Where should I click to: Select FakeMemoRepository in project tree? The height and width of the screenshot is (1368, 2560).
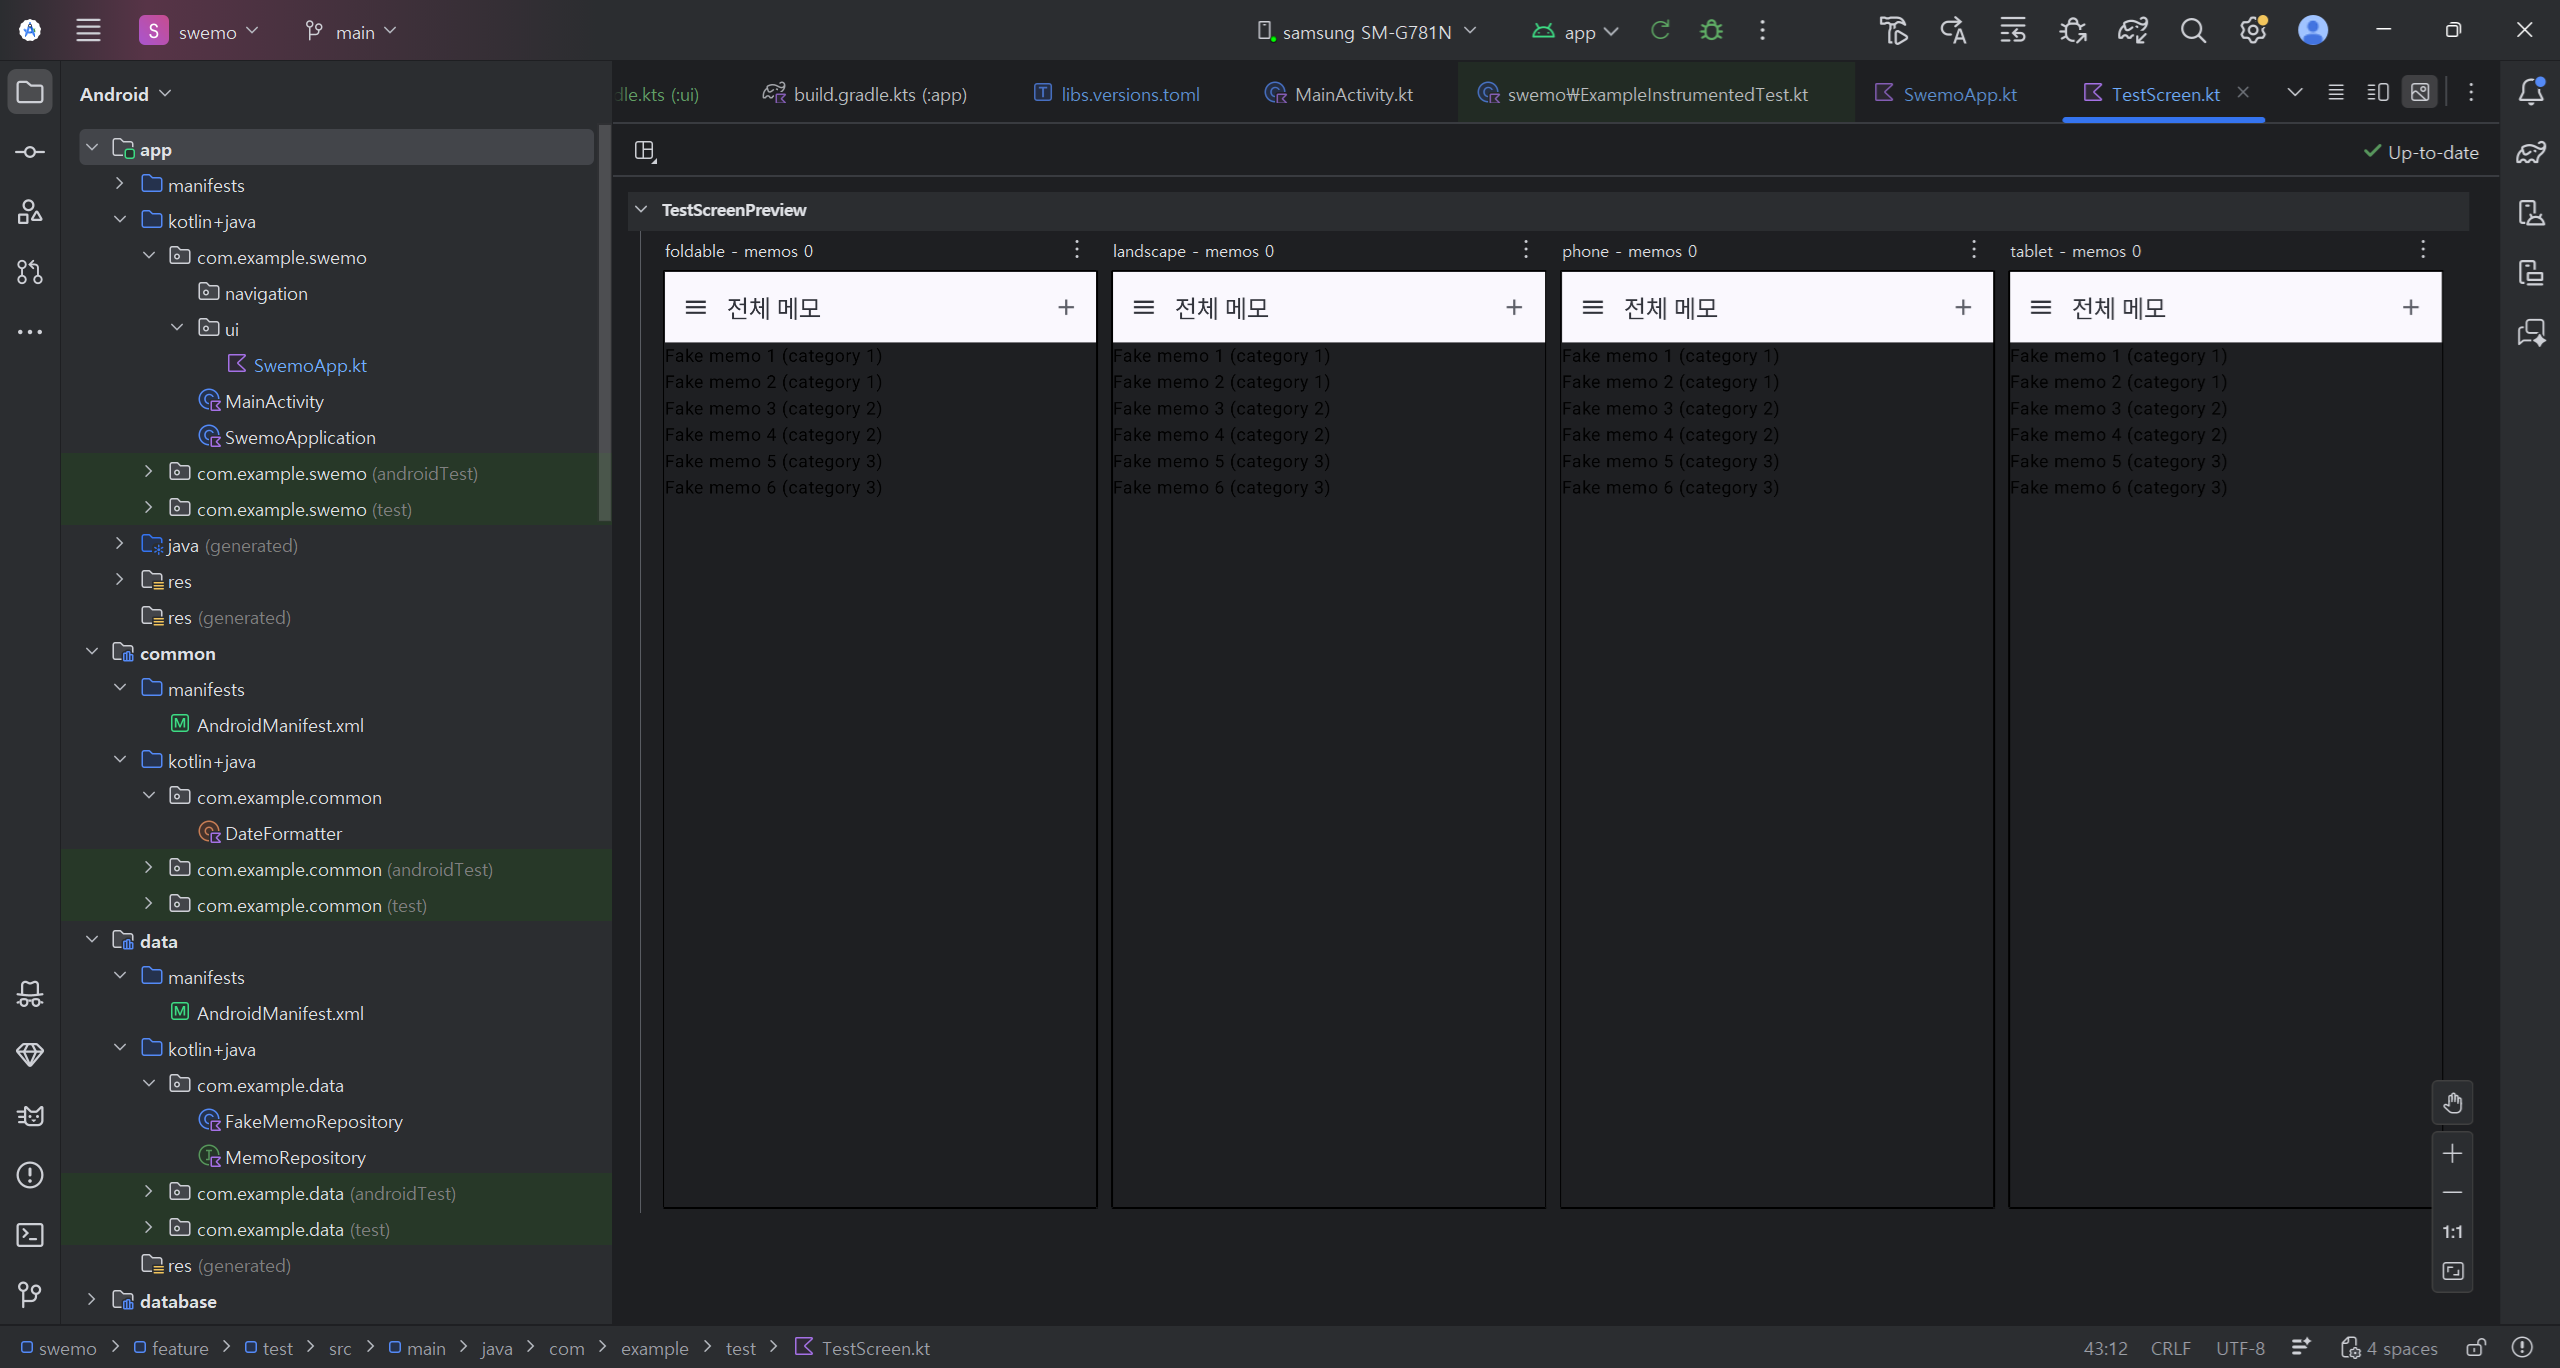(x=313, y=1121)
